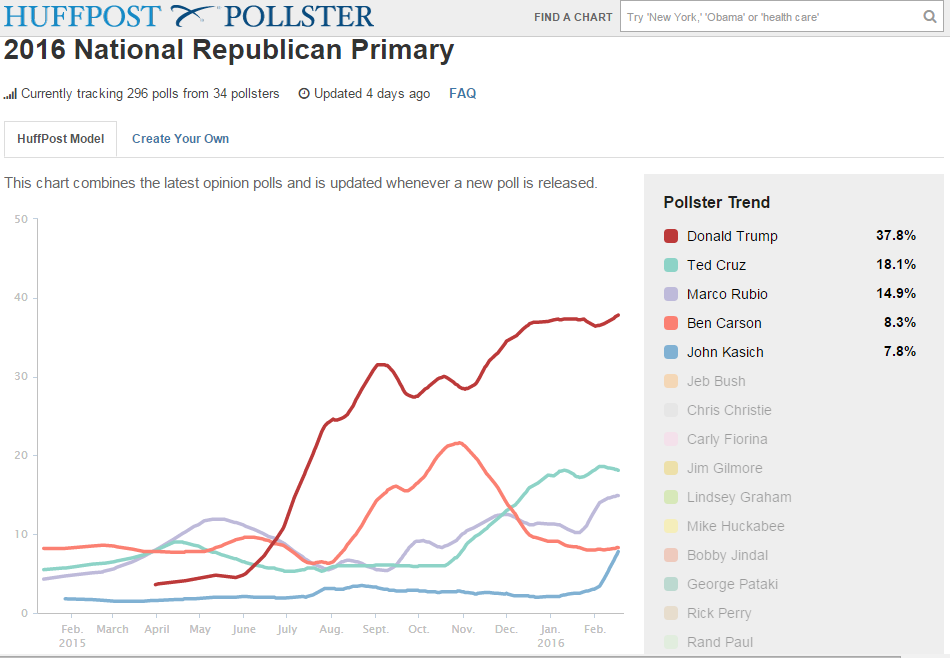This screenshot has width=950, height=658.
Task: Click John Kasich's blue legend swatch
Action: pos(672,352)
